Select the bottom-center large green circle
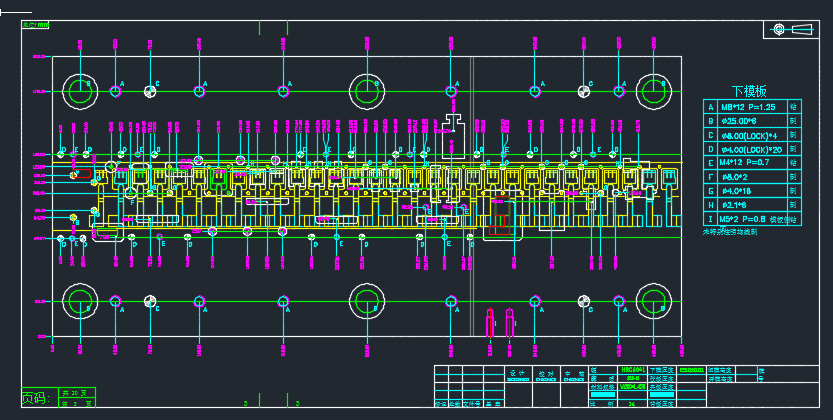 coord(368,301)
